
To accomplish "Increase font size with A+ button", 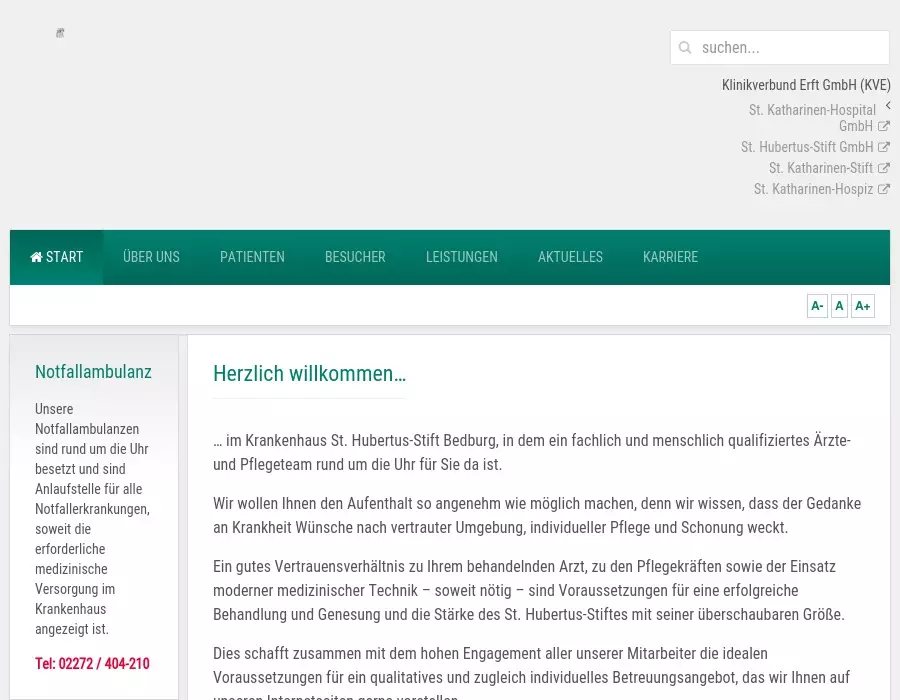I will click(x=862, y=306).
